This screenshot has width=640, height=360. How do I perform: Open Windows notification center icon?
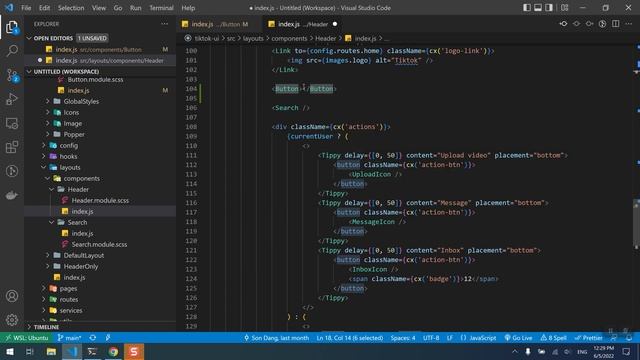[627, 351]
